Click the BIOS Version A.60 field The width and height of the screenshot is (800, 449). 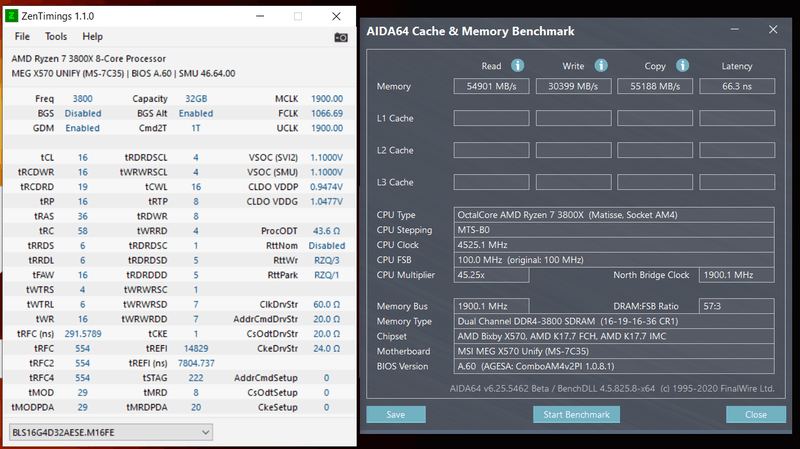click(614, 366)
